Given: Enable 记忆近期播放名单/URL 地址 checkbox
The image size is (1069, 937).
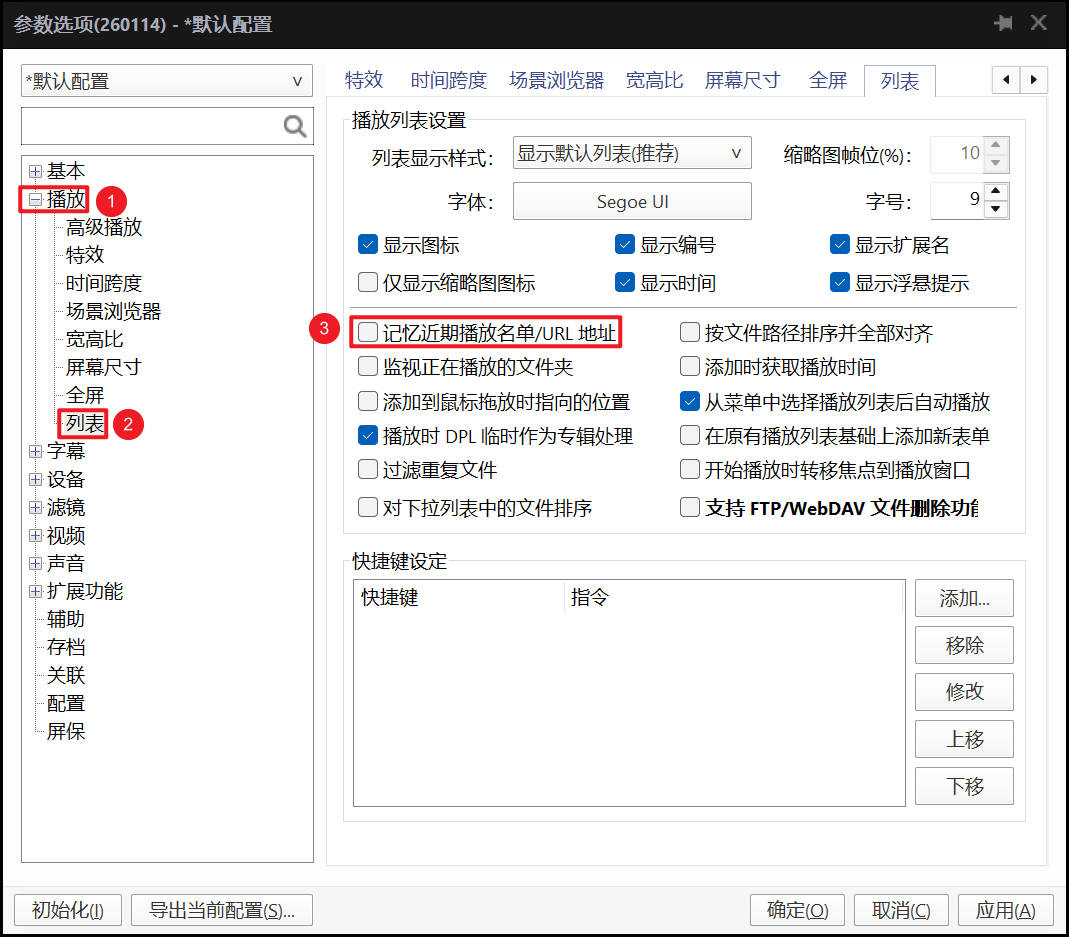Looking at the screenshot, I should [x=368, y=332].
